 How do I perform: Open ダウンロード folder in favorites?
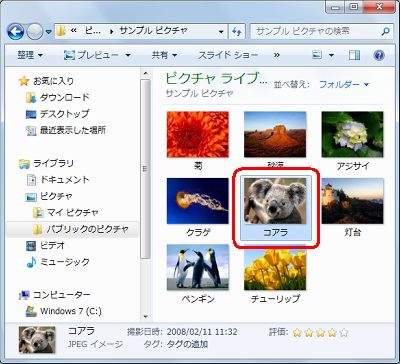[65, 97]
